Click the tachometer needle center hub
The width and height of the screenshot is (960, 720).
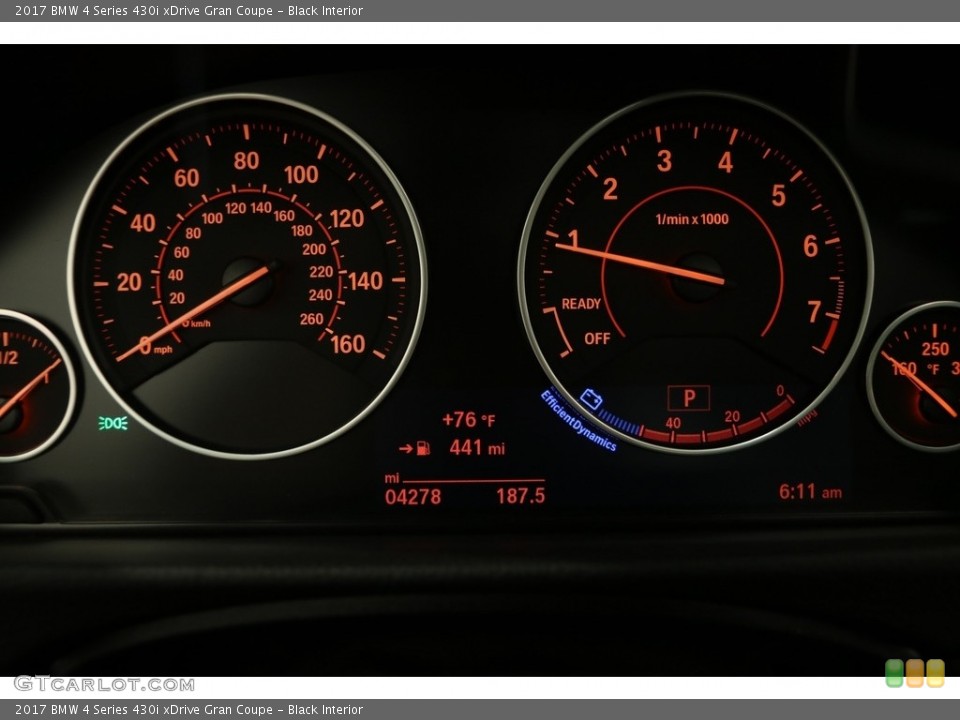[x=696, y=277]
